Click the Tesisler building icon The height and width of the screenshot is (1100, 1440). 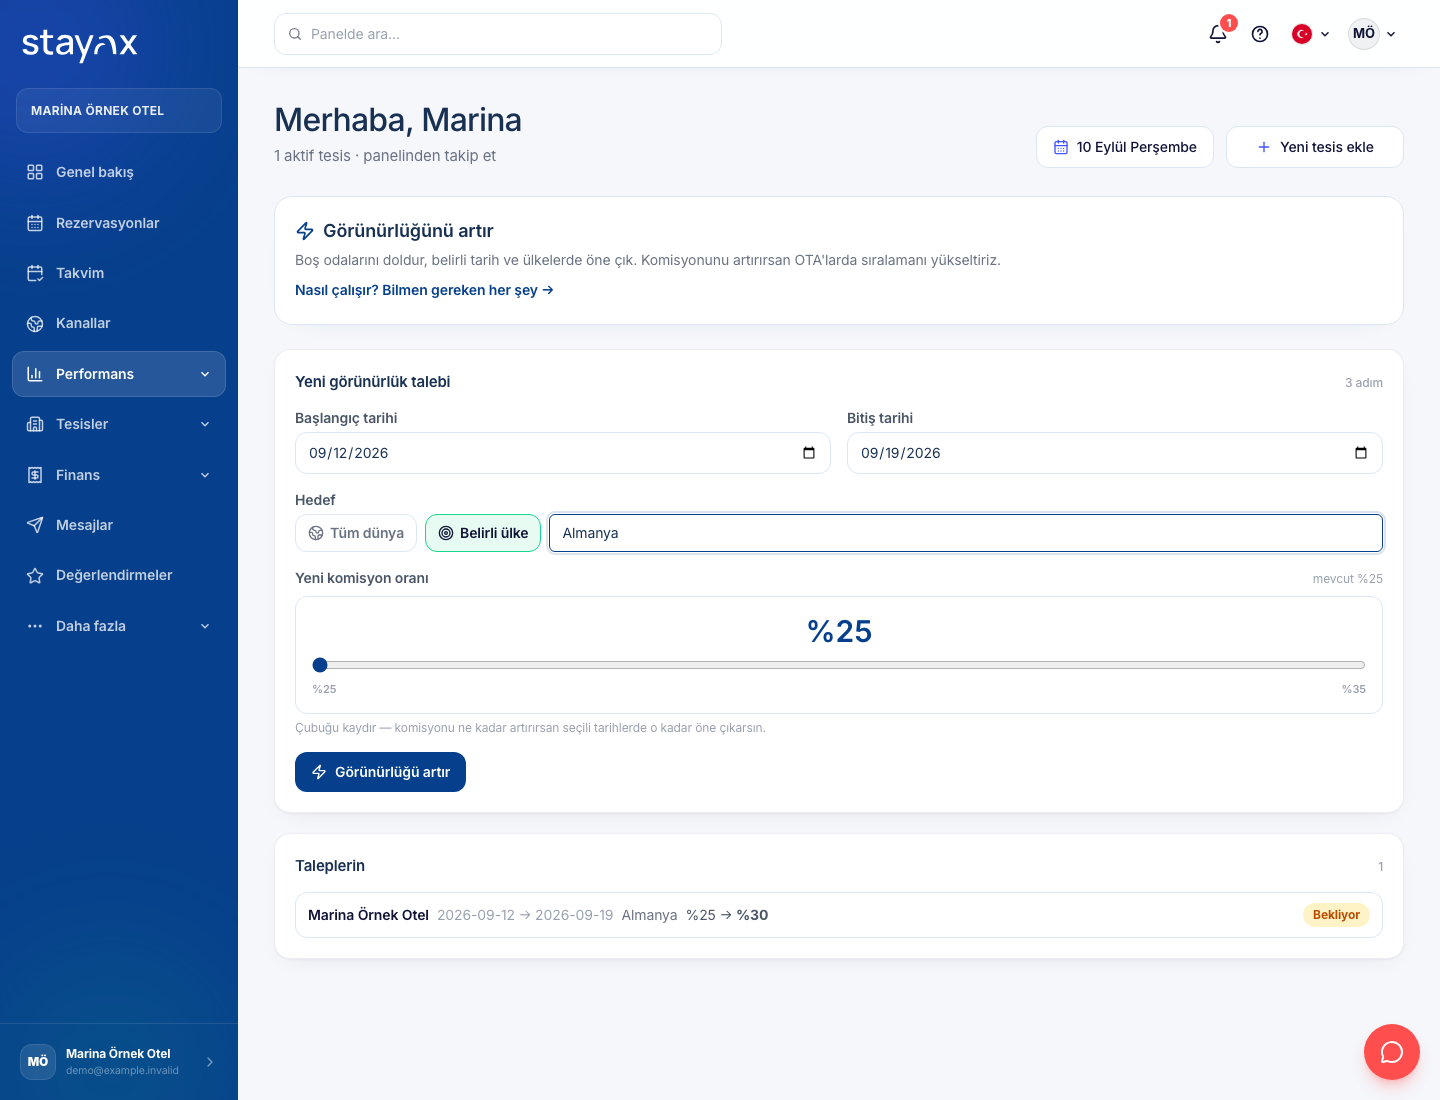[35, 424]
